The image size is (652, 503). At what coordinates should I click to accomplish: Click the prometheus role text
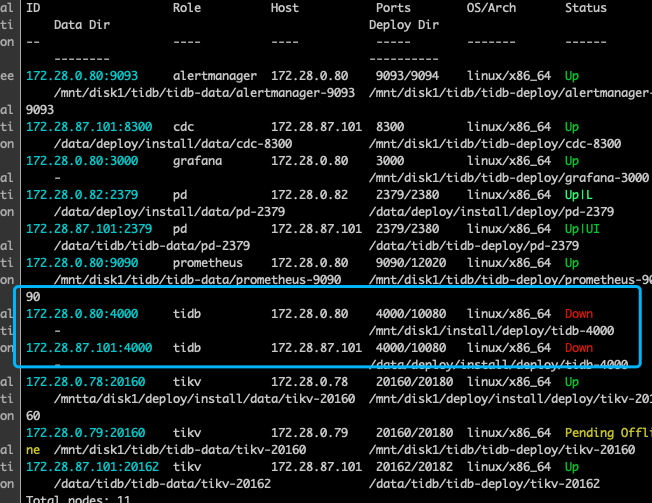coord(207,264)
